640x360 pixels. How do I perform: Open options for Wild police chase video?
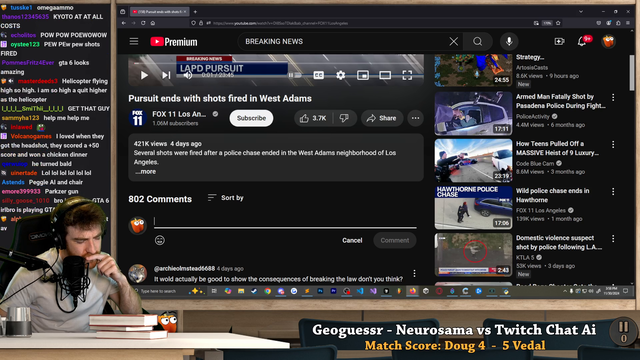pos(613,191)
